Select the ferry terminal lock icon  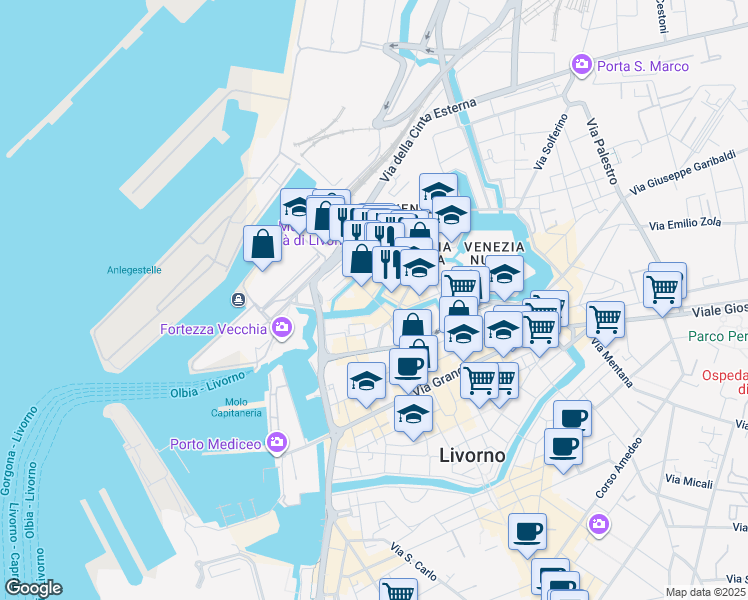pyautogui.click(x=239, y=300)
